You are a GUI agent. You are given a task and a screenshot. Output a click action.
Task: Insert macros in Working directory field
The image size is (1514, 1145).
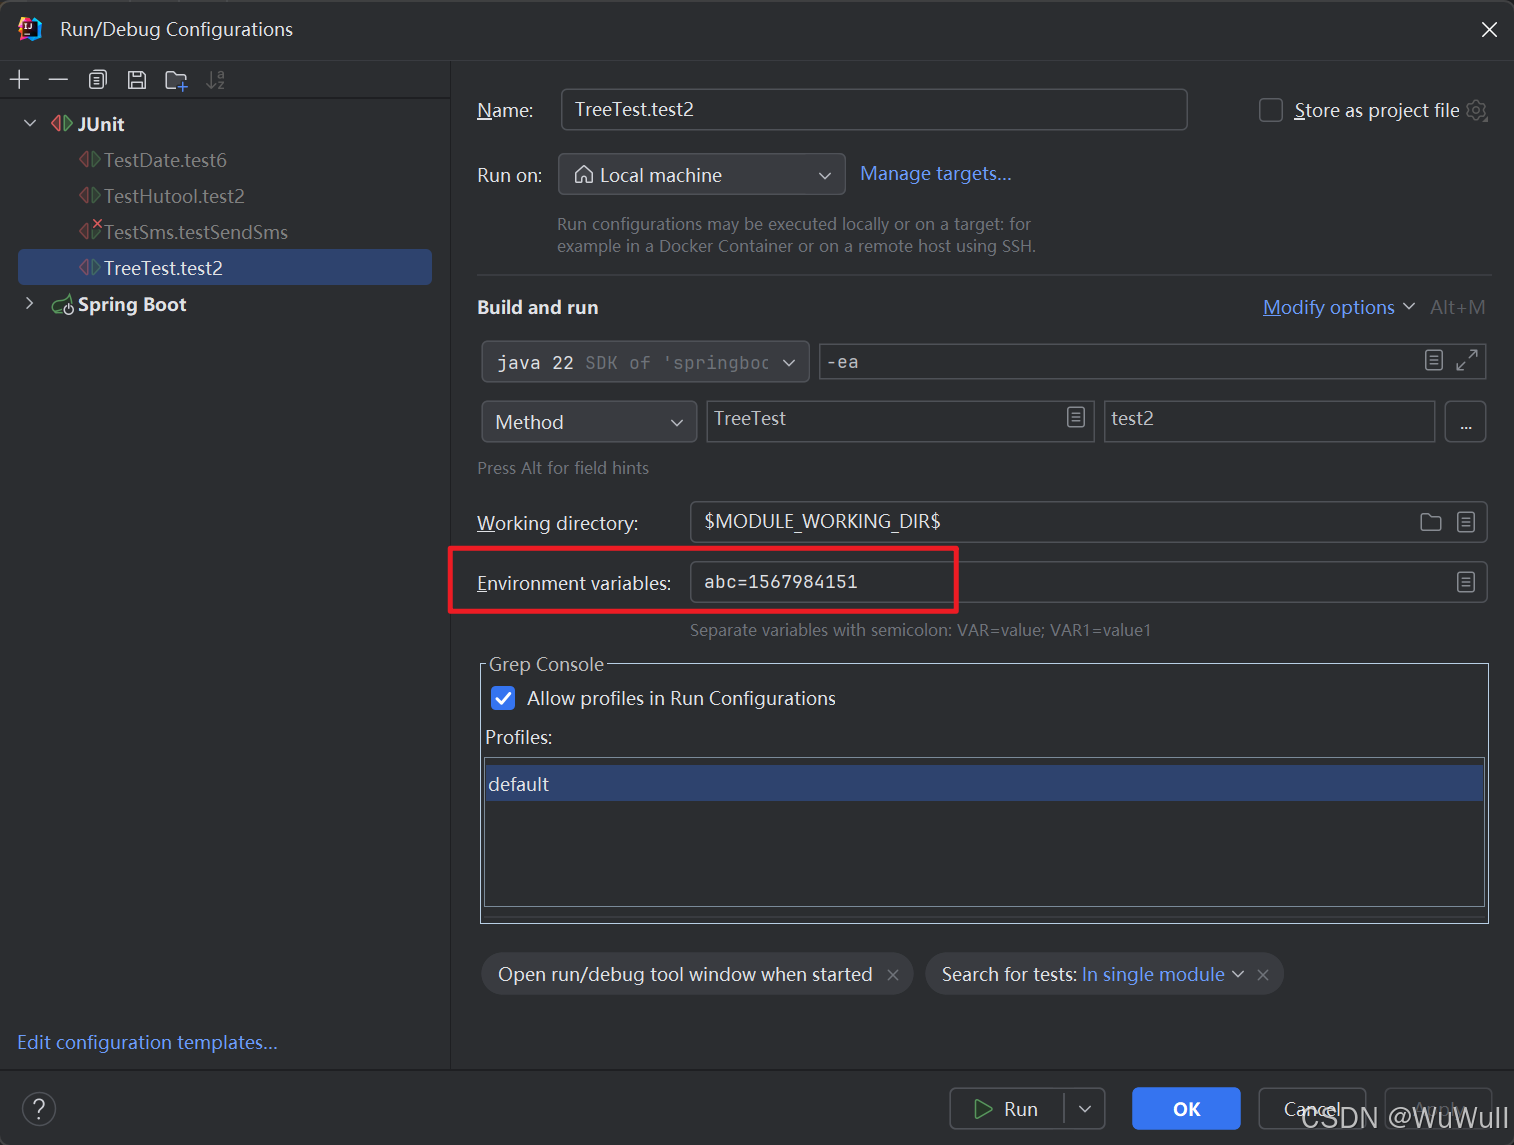[1466, 522]
